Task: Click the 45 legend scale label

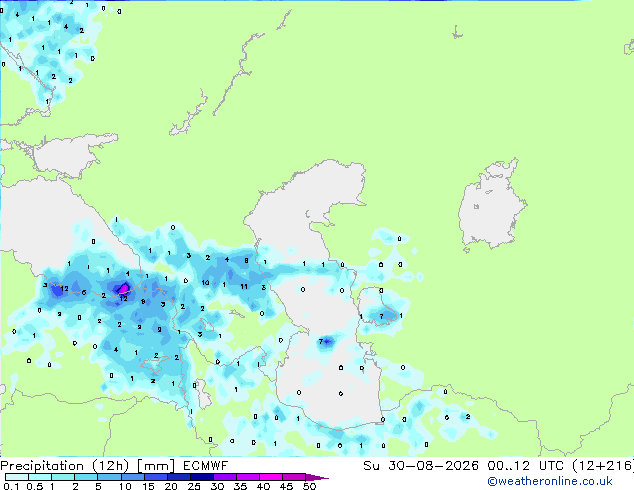Action: pyautogui.click(x=286, y=486)
